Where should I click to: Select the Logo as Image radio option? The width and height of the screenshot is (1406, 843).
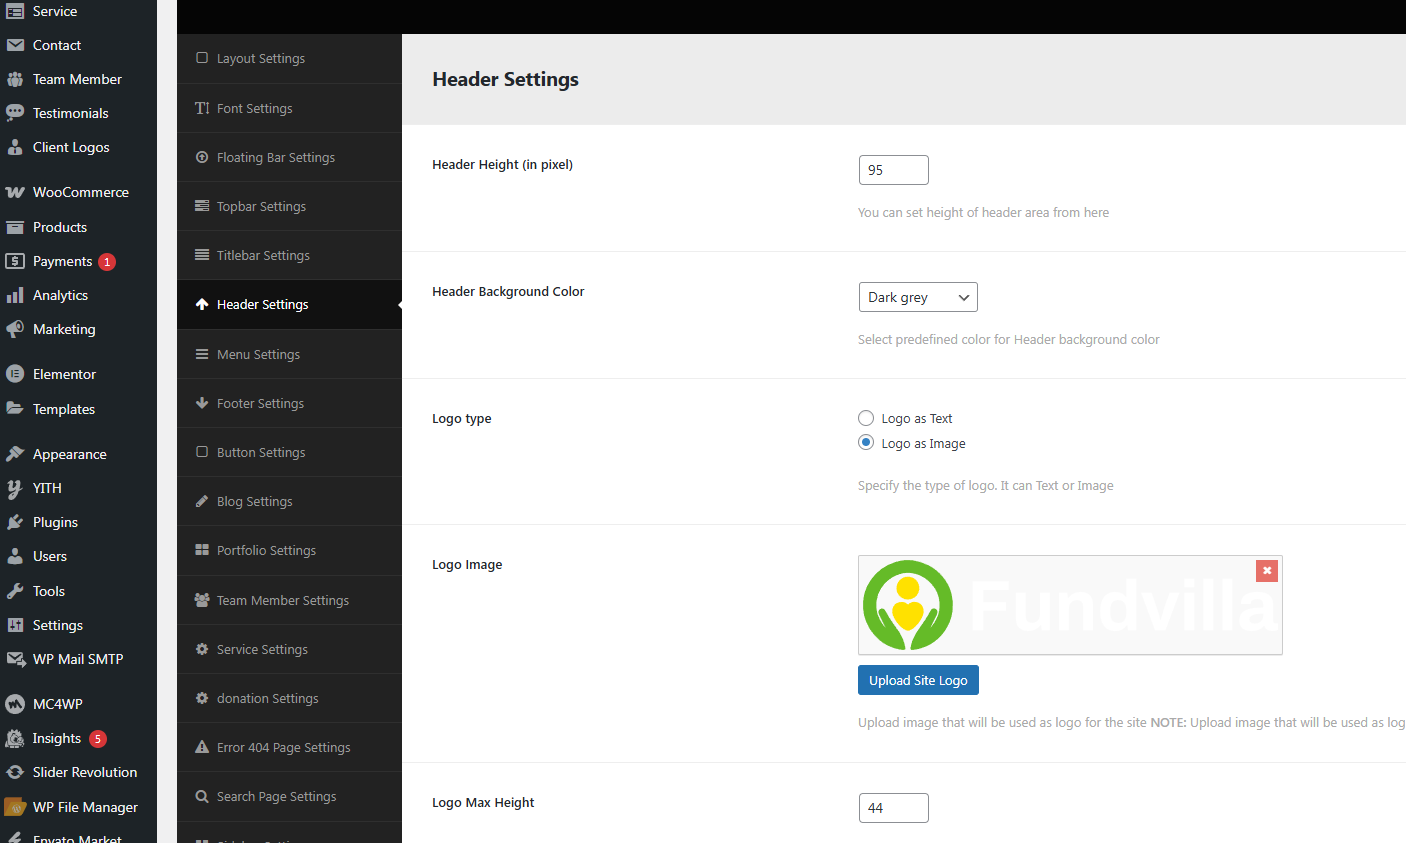click(866, 443)
